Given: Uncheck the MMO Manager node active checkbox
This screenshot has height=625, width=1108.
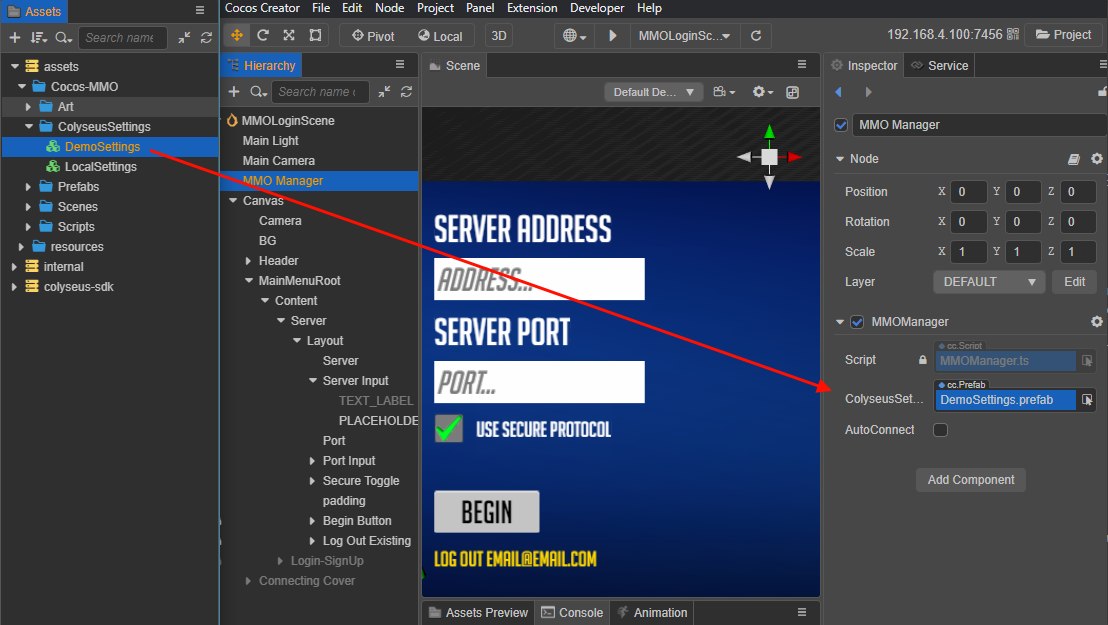Looking at the screenshot, I should (x=841, y=124).
